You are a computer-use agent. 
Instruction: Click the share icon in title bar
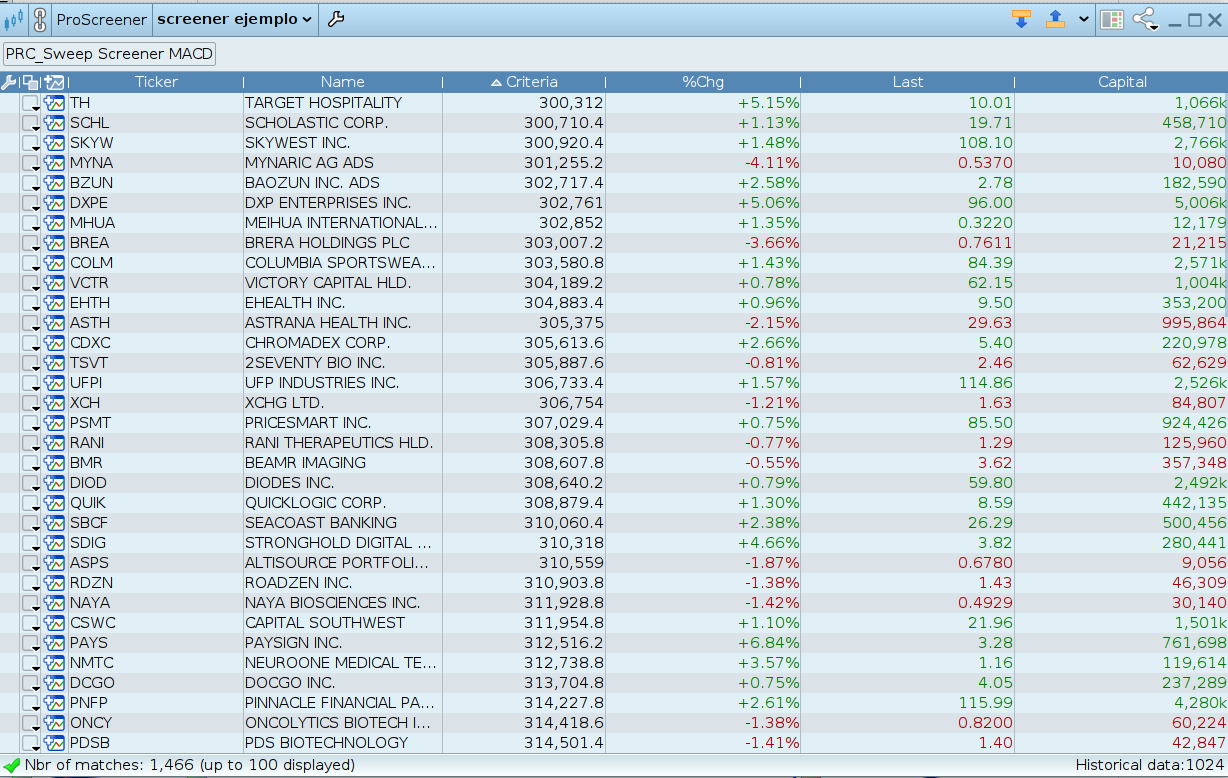click(1145, 19)
